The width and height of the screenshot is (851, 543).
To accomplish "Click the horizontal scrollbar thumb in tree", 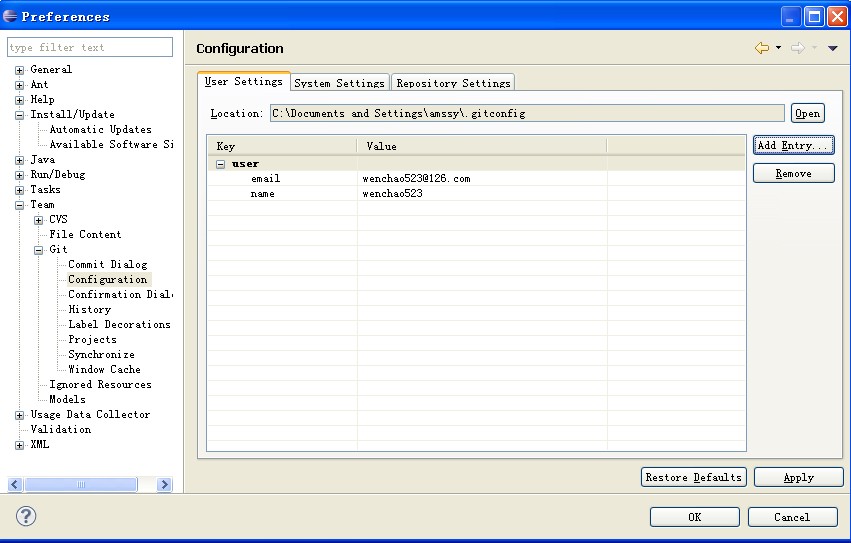I will tap(81, 484).
